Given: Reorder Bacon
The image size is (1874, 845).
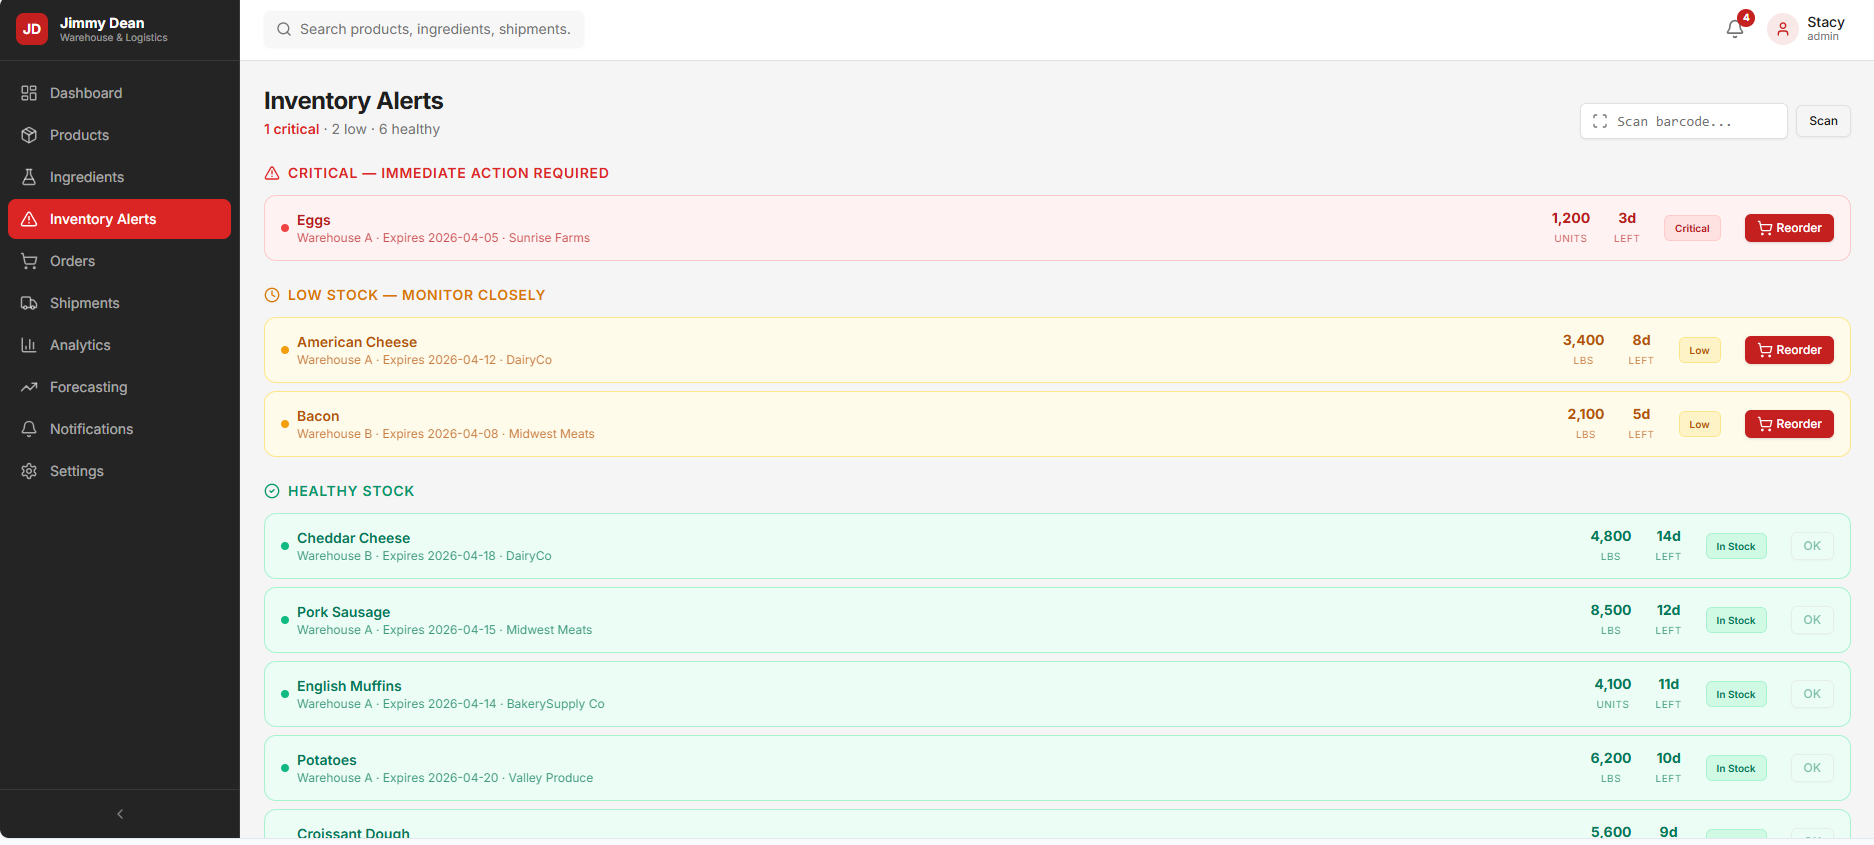Looking at the screenshot, I should point(1789,424).
